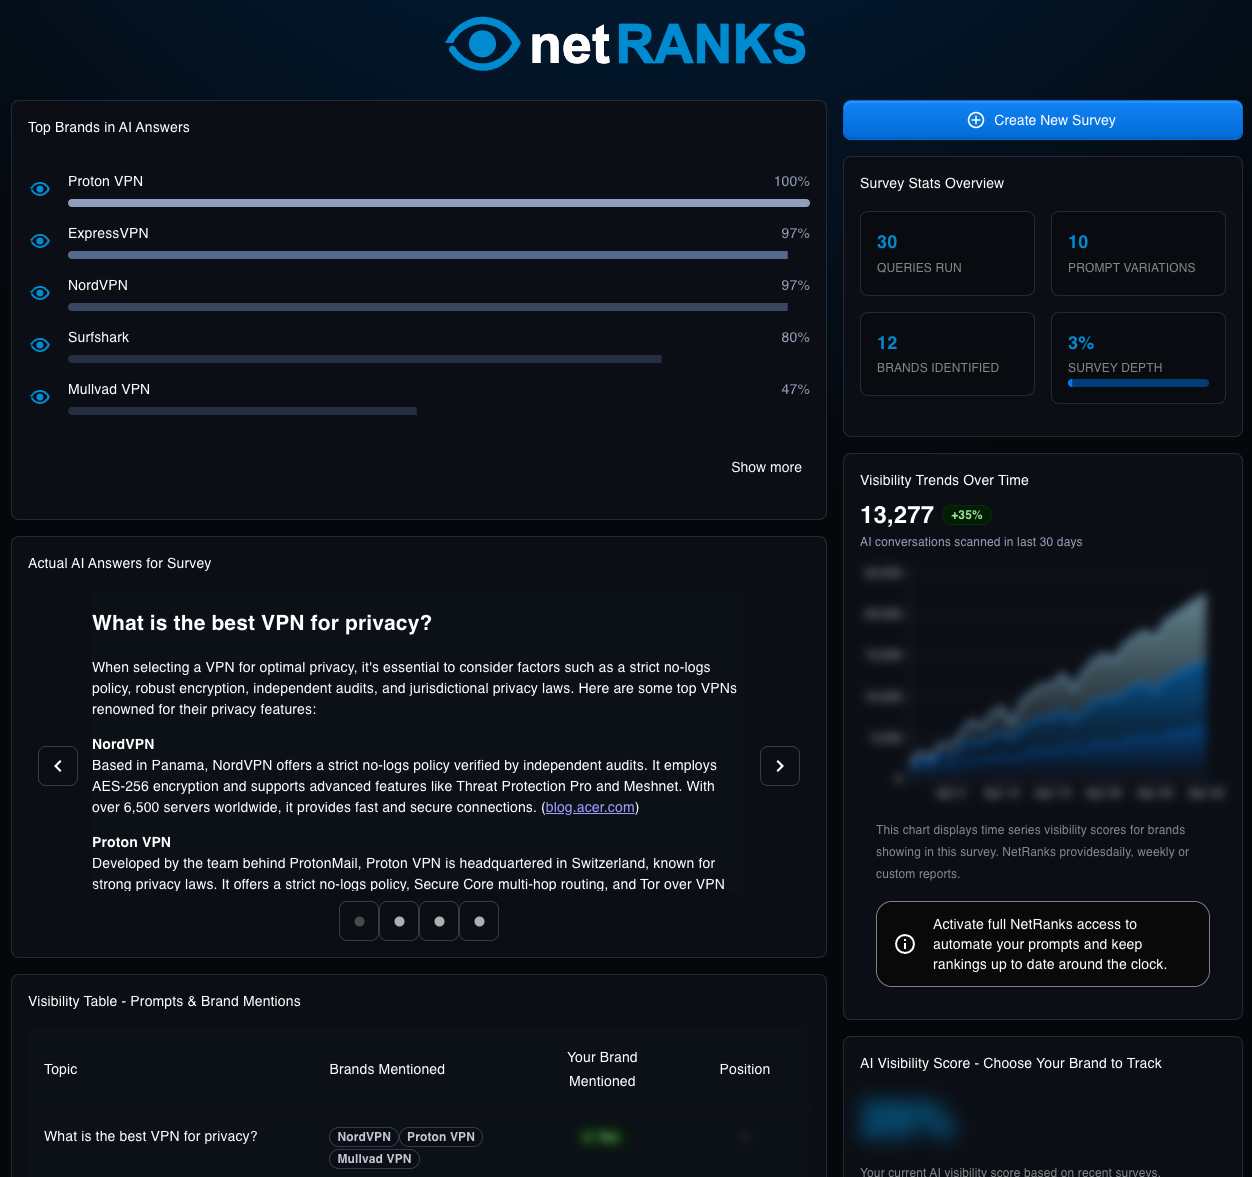Click the 3% Survey Depth card

1138,358
